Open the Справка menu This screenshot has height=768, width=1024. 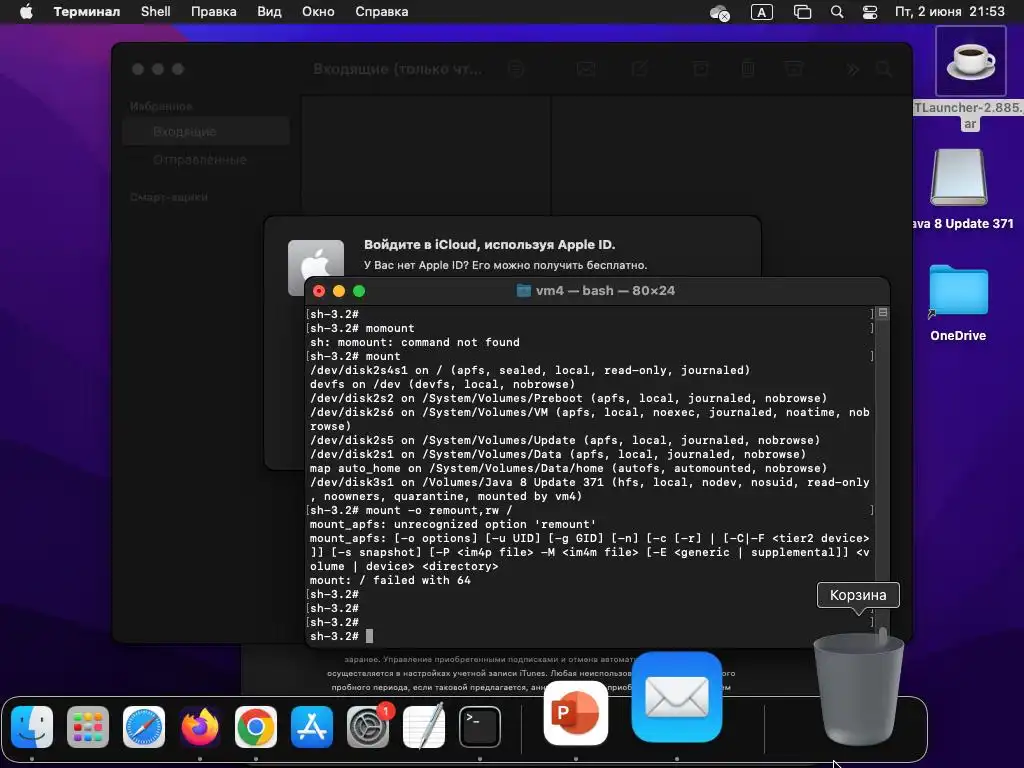click(381, 12)
